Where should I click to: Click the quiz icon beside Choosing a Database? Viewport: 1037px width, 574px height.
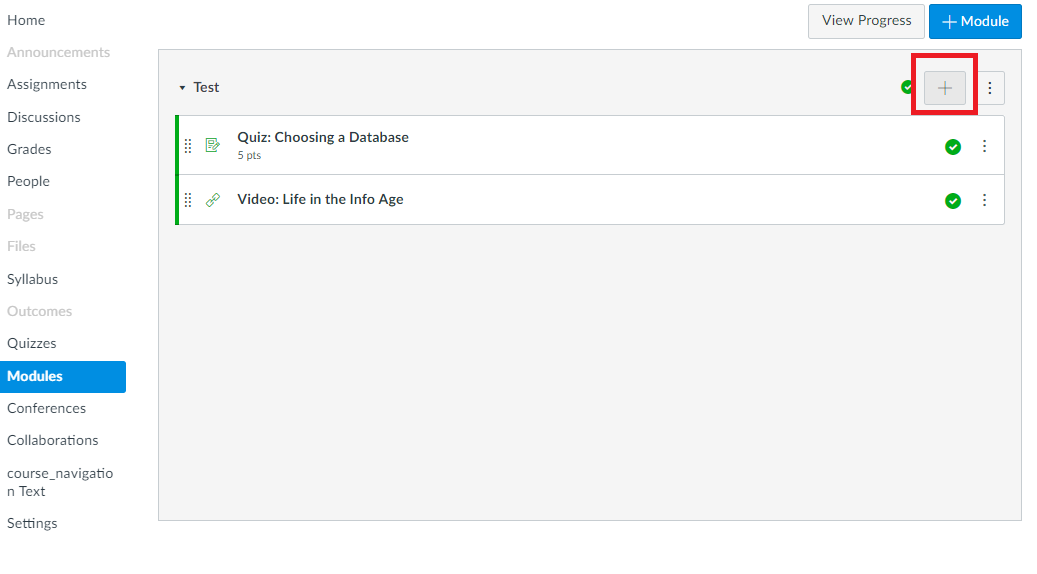(x=212, y=145)
